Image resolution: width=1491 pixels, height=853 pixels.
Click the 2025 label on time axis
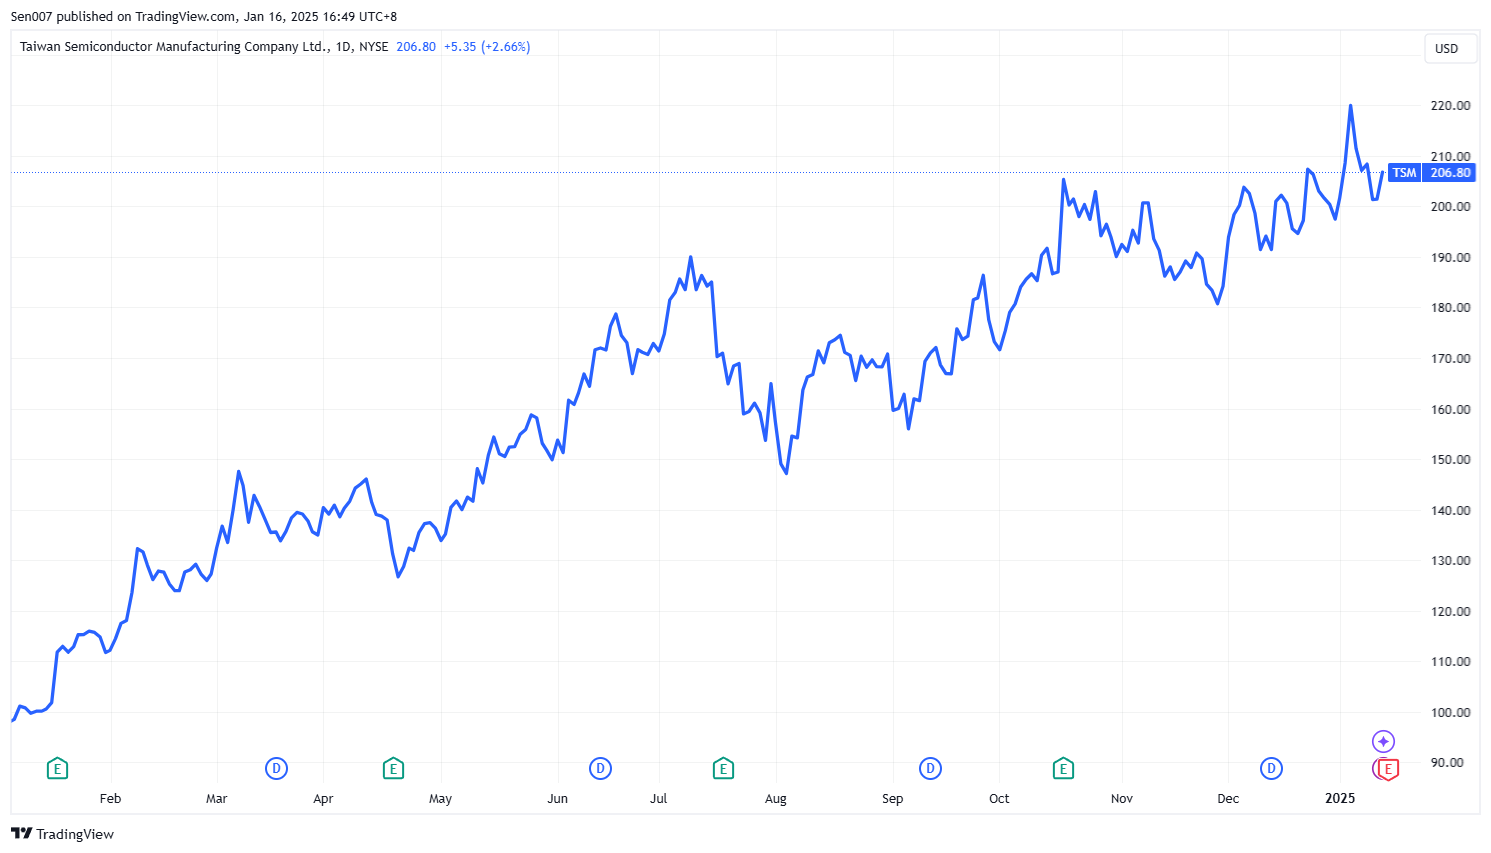click(1340, 798)
